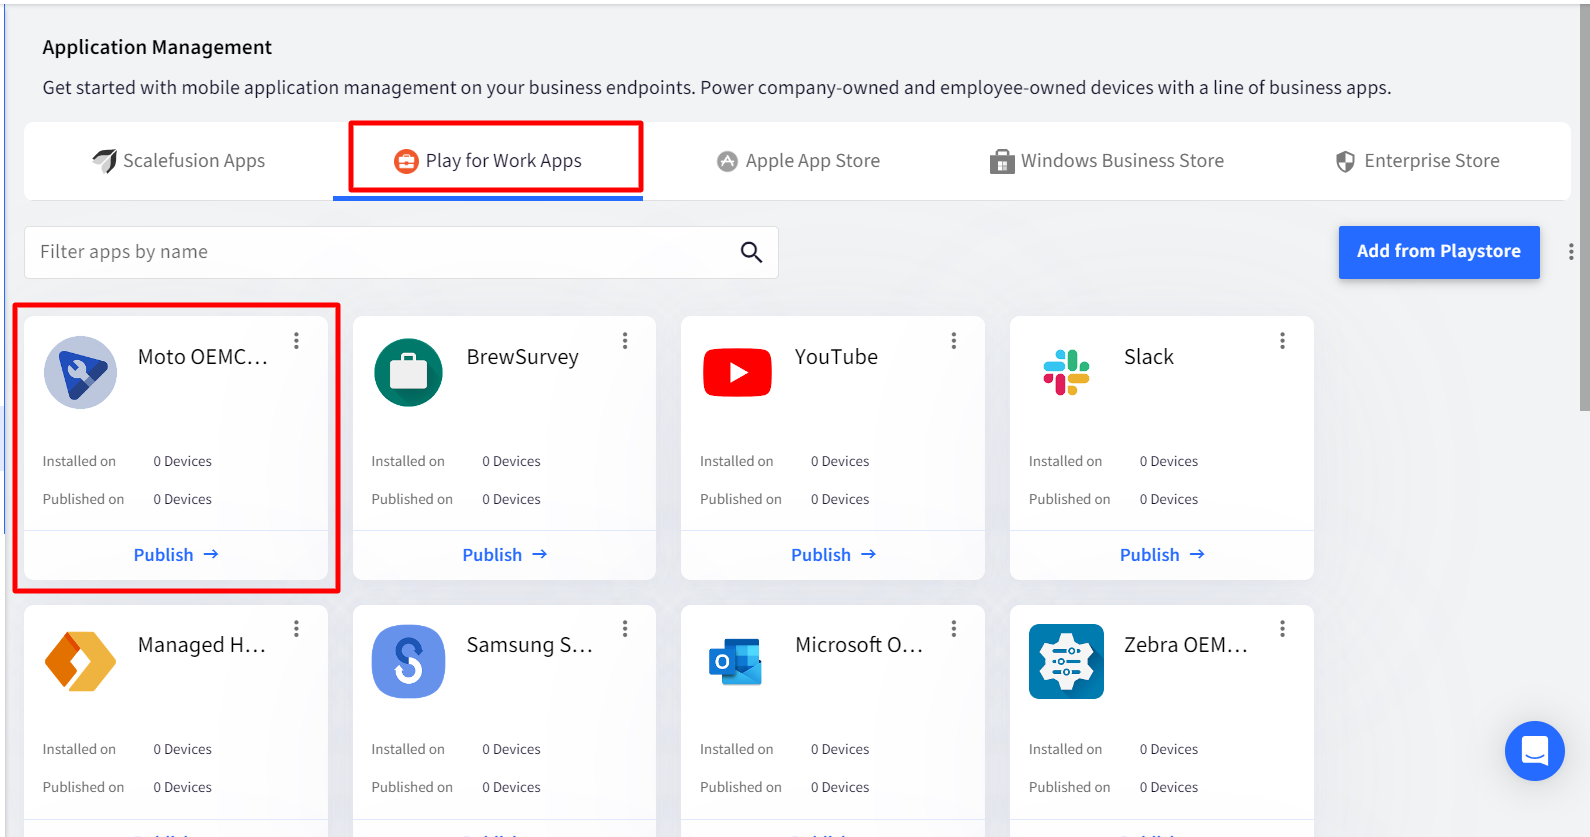Click the Apple App Store tab icon
This screenshot has width=1590, height=837.
pos(727,161)
